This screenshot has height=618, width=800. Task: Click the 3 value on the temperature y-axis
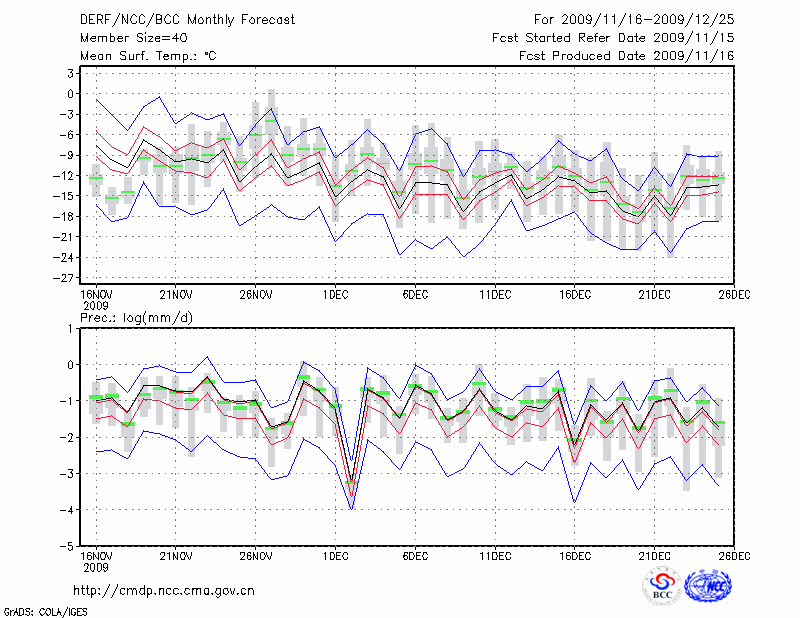click(x=70, y=73)
